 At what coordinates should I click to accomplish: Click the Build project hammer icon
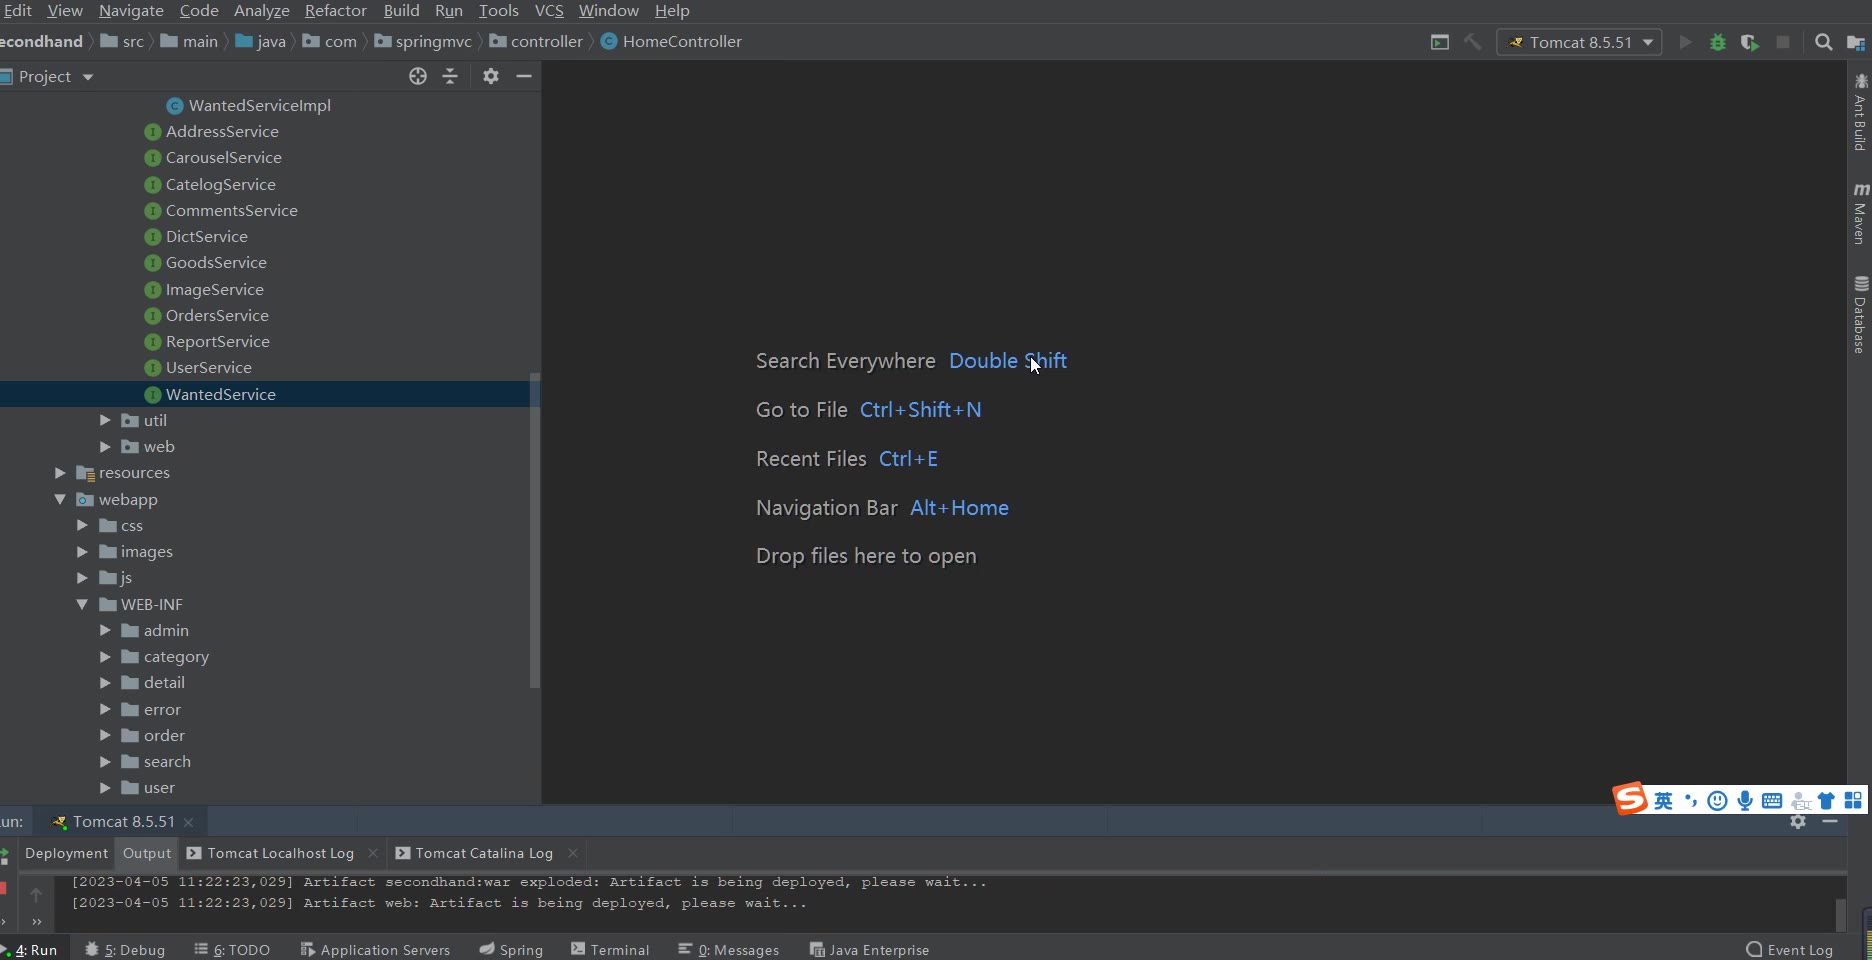(x=1473, y=42)
